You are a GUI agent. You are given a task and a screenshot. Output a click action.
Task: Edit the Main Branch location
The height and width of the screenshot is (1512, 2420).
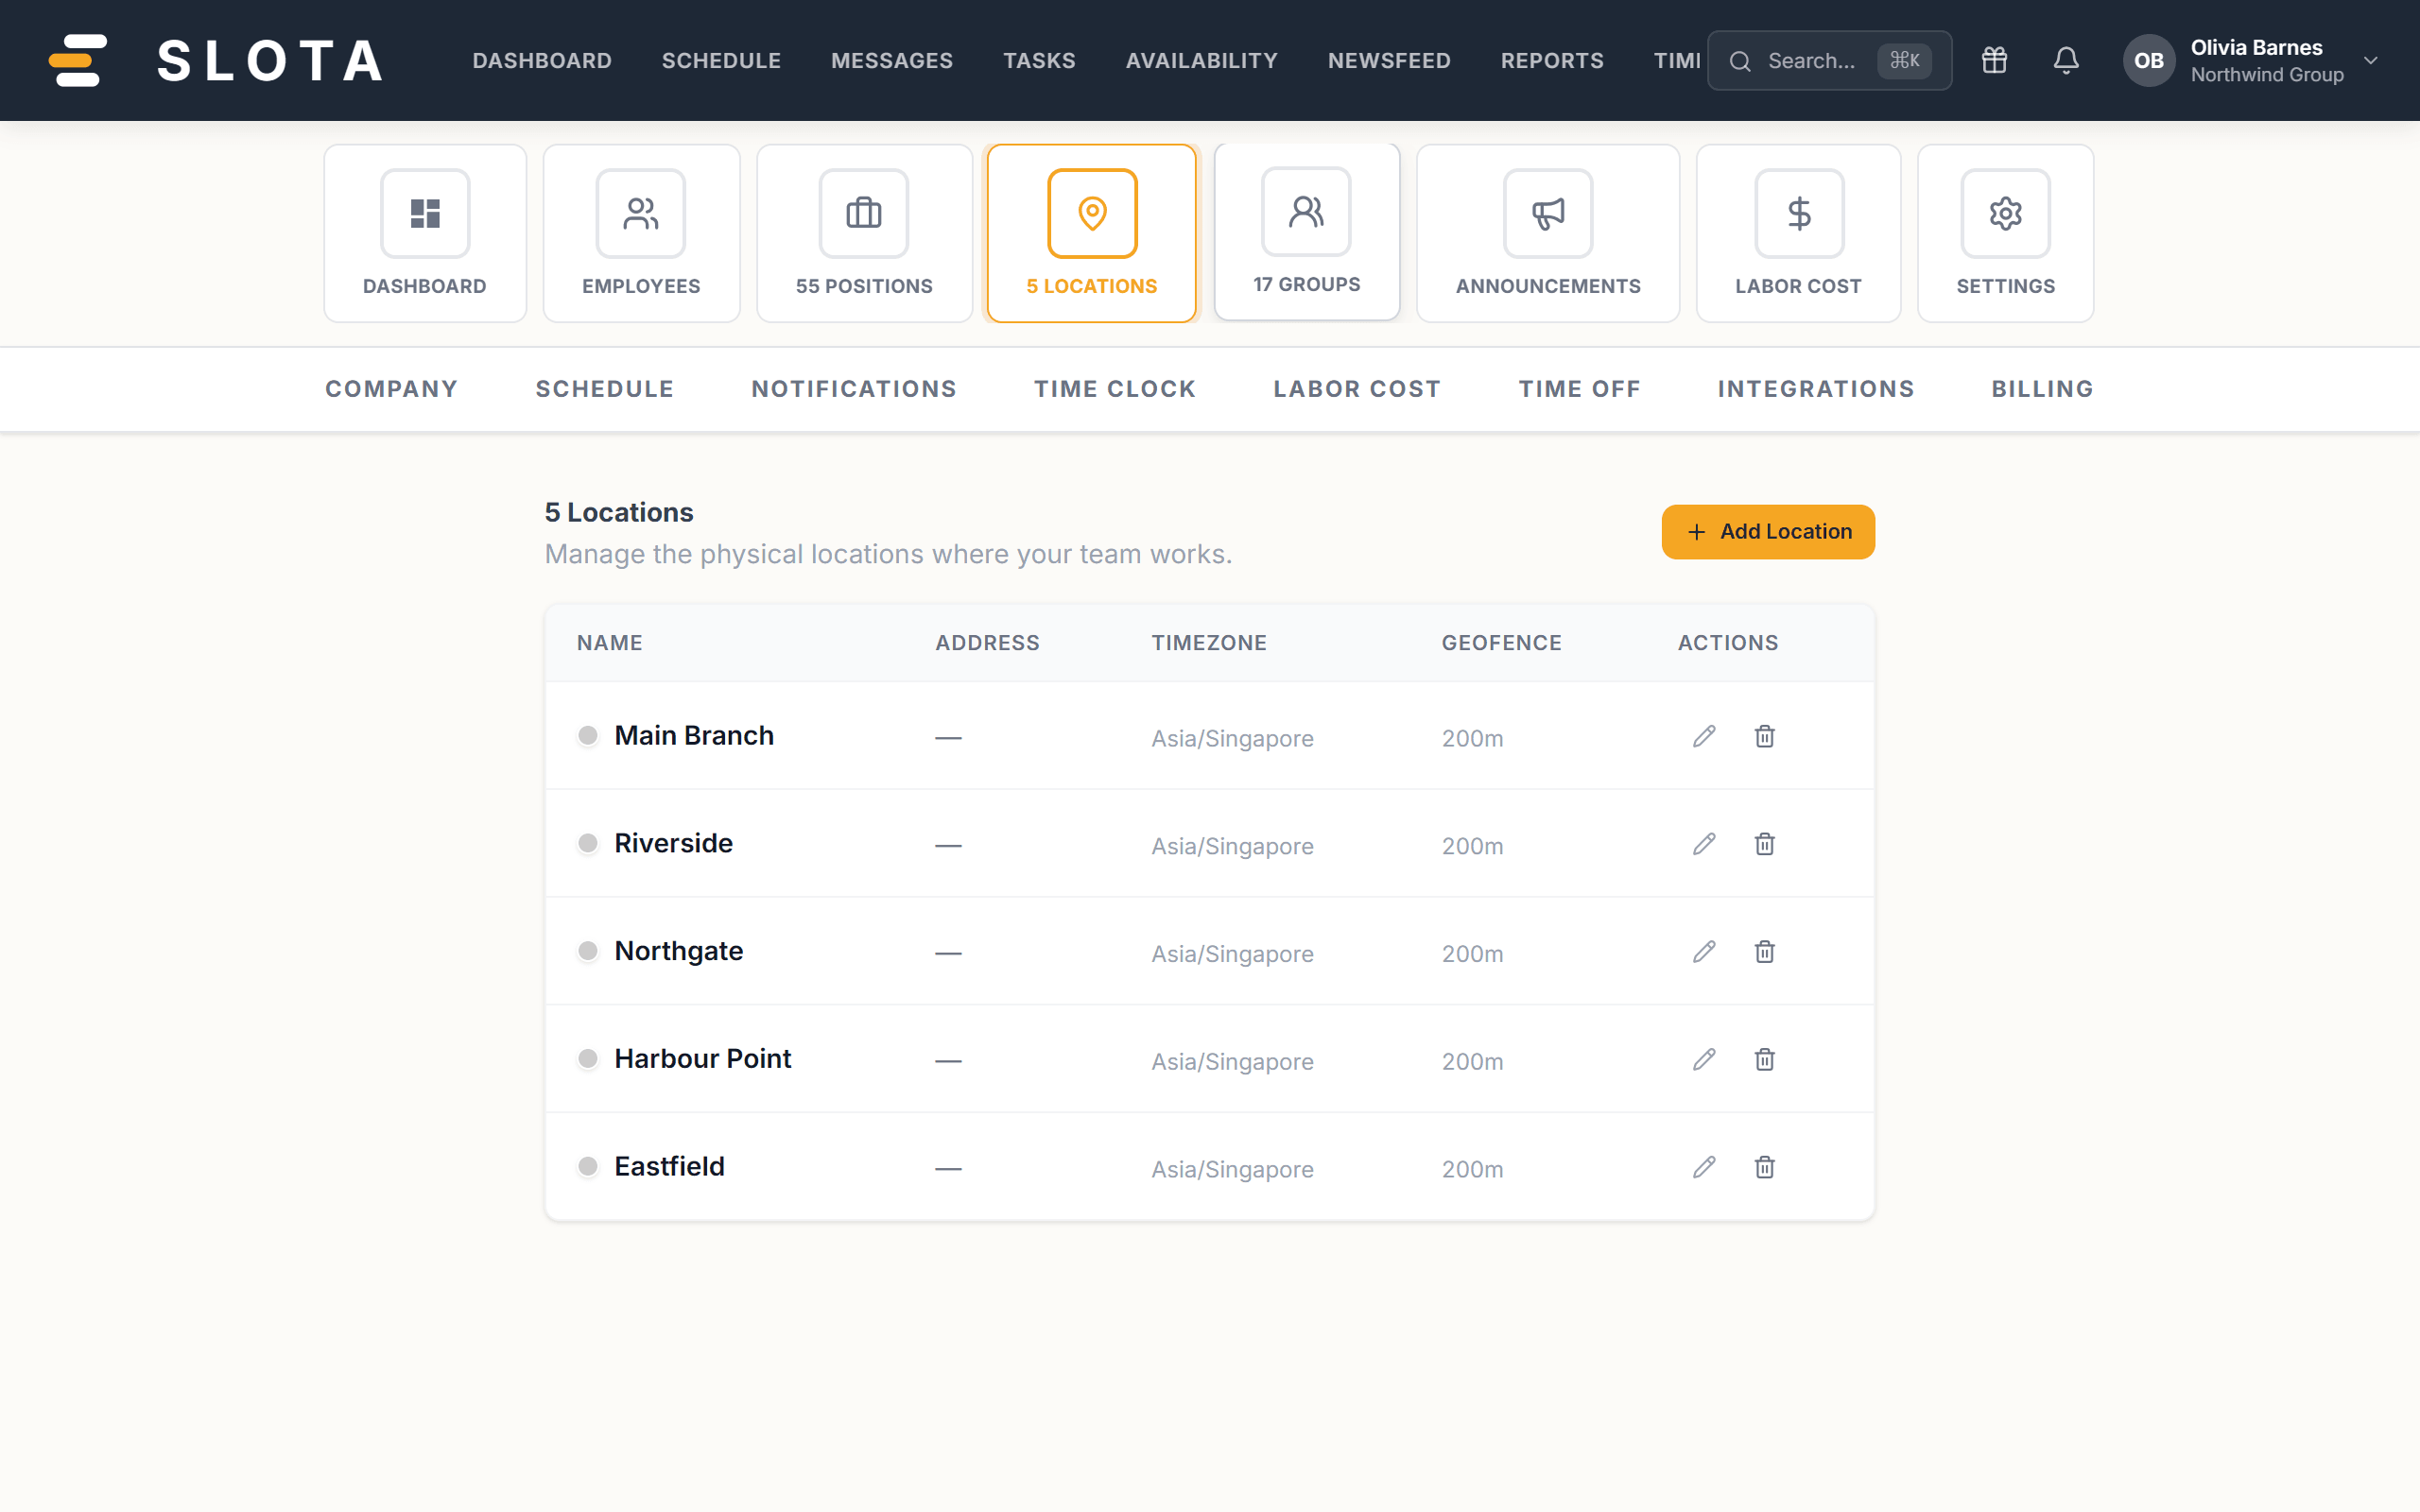click(1704, 736)
